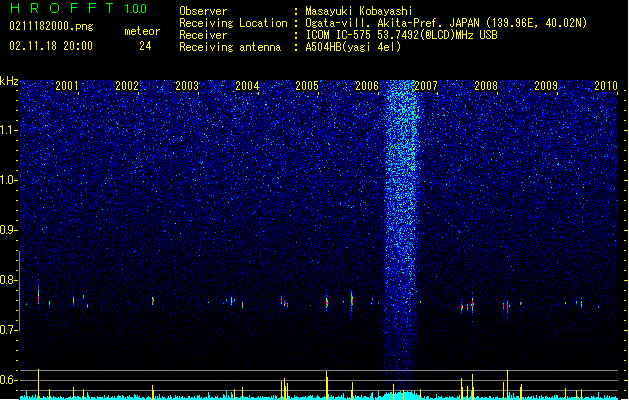
Task: Click the 0.9 kHz frequency label
Action: pyautogui.click(x=9, y=230)
